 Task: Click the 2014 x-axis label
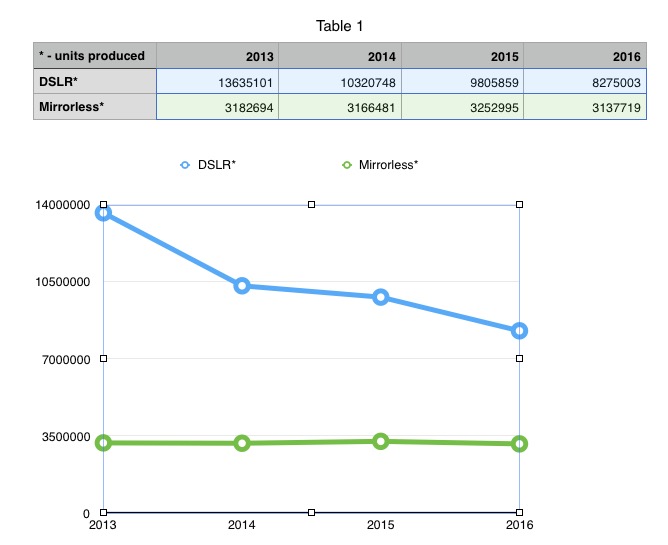click(x=242, y=525)
